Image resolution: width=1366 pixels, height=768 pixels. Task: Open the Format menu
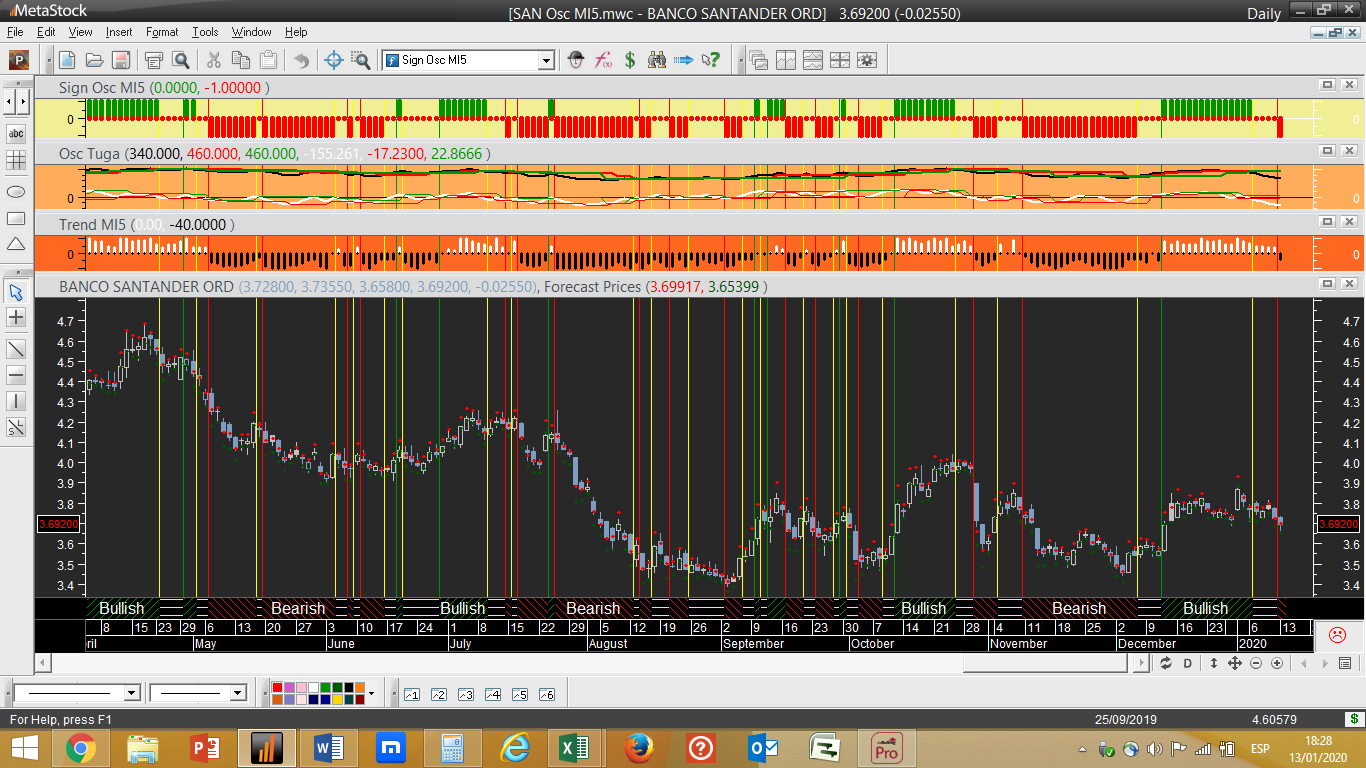(162, 32)
